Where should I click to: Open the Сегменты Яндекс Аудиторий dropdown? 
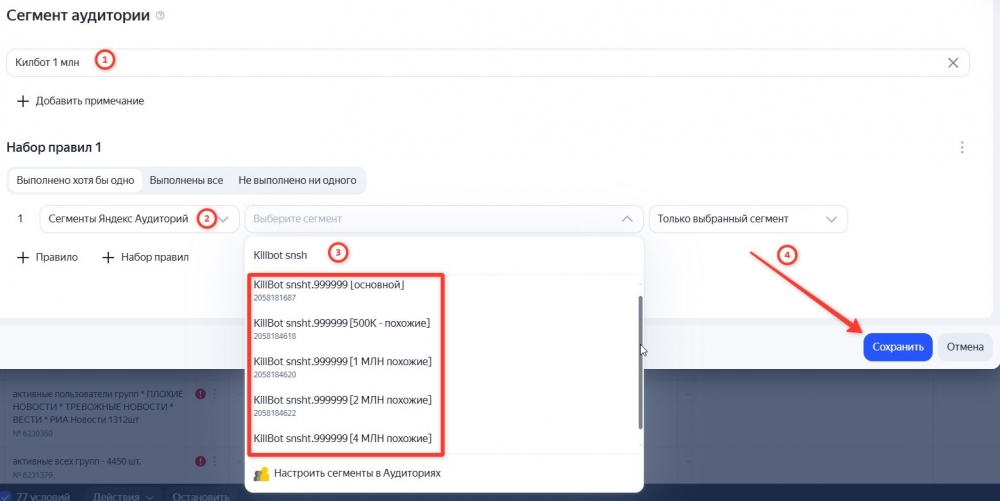pos(139,219)
